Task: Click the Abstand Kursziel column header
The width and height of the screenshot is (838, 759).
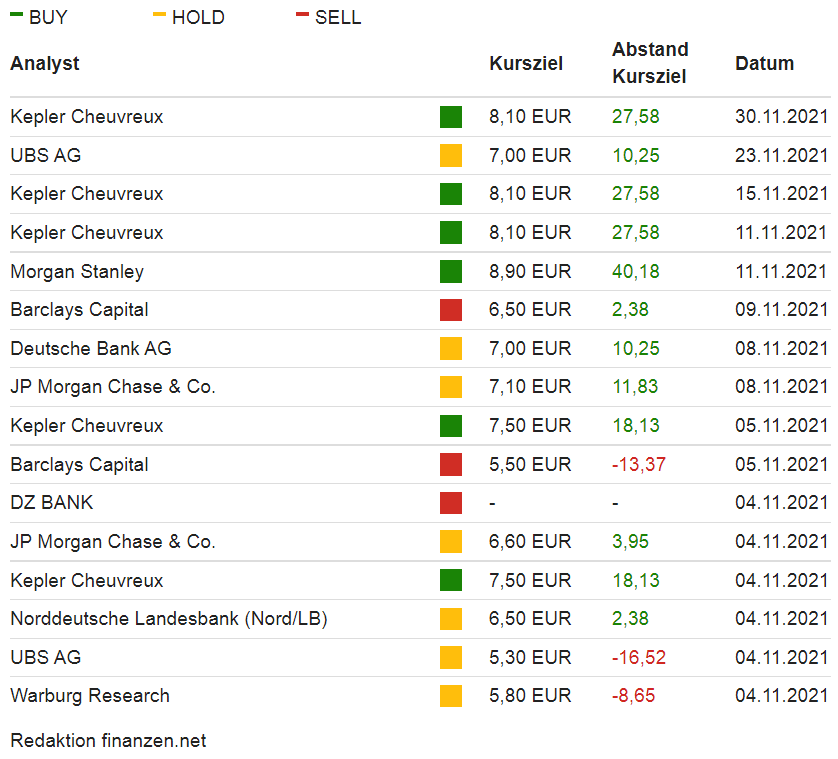Action: [x=650, y=63]
